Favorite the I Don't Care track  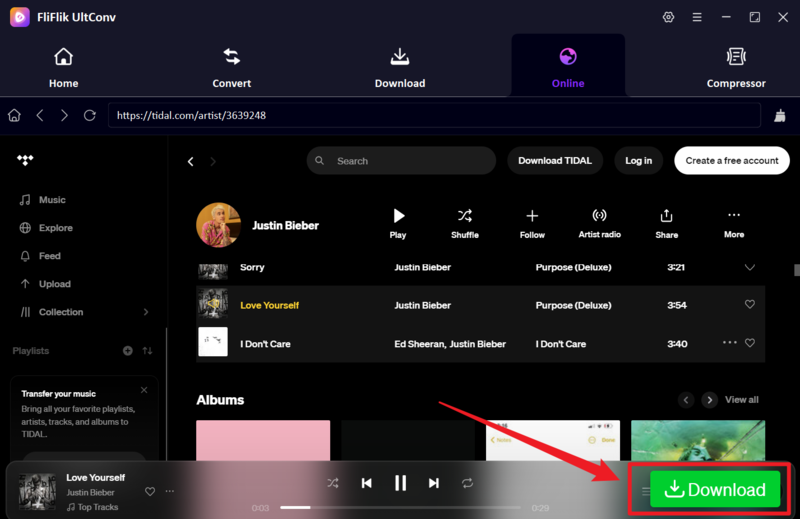tap(749, 343)
